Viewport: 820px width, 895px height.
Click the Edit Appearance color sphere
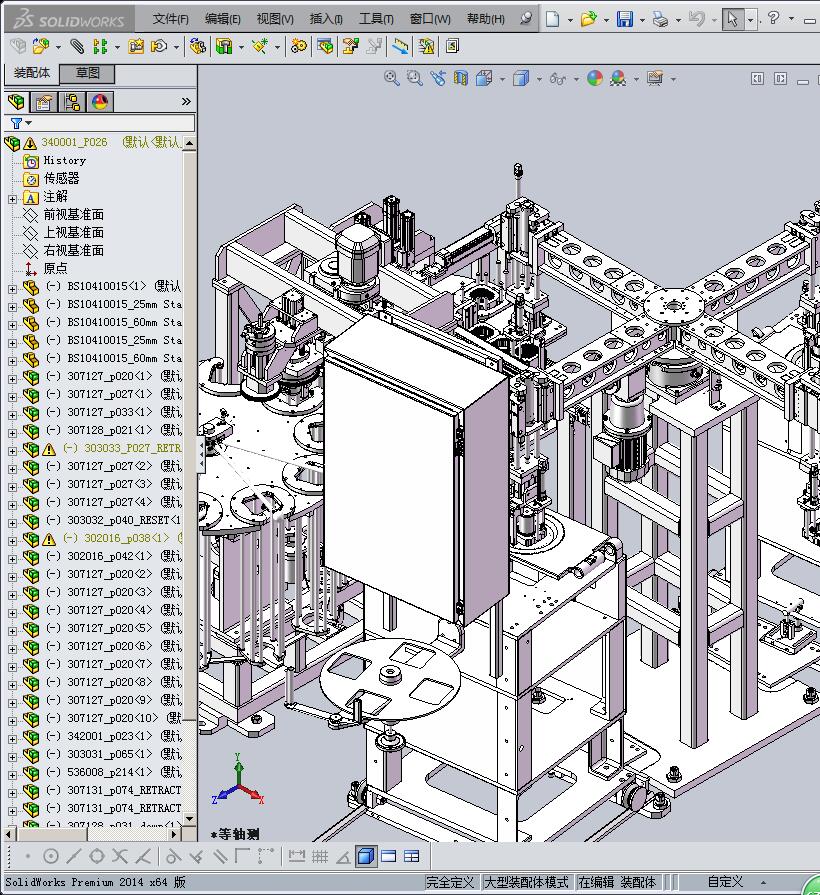[x=595, y=78]
